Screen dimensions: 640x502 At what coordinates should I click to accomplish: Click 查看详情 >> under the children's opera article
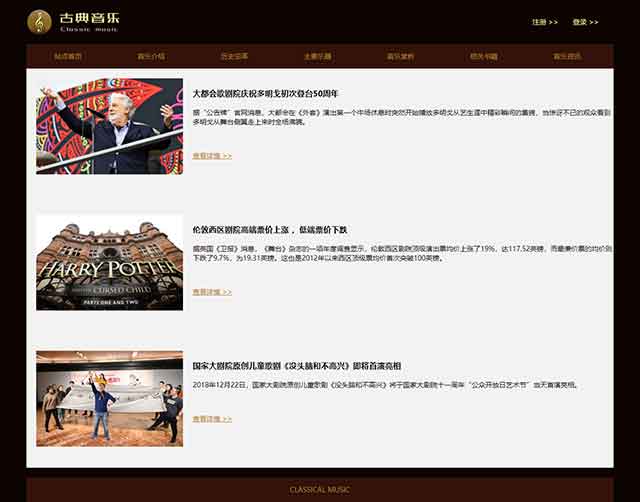[x=212, y=419]
